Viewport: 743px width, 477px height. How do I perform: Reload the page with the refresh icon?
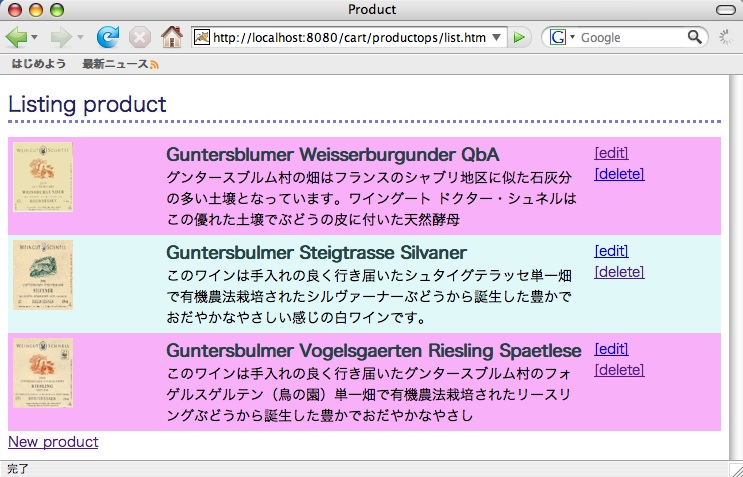[x=108, y=38]
